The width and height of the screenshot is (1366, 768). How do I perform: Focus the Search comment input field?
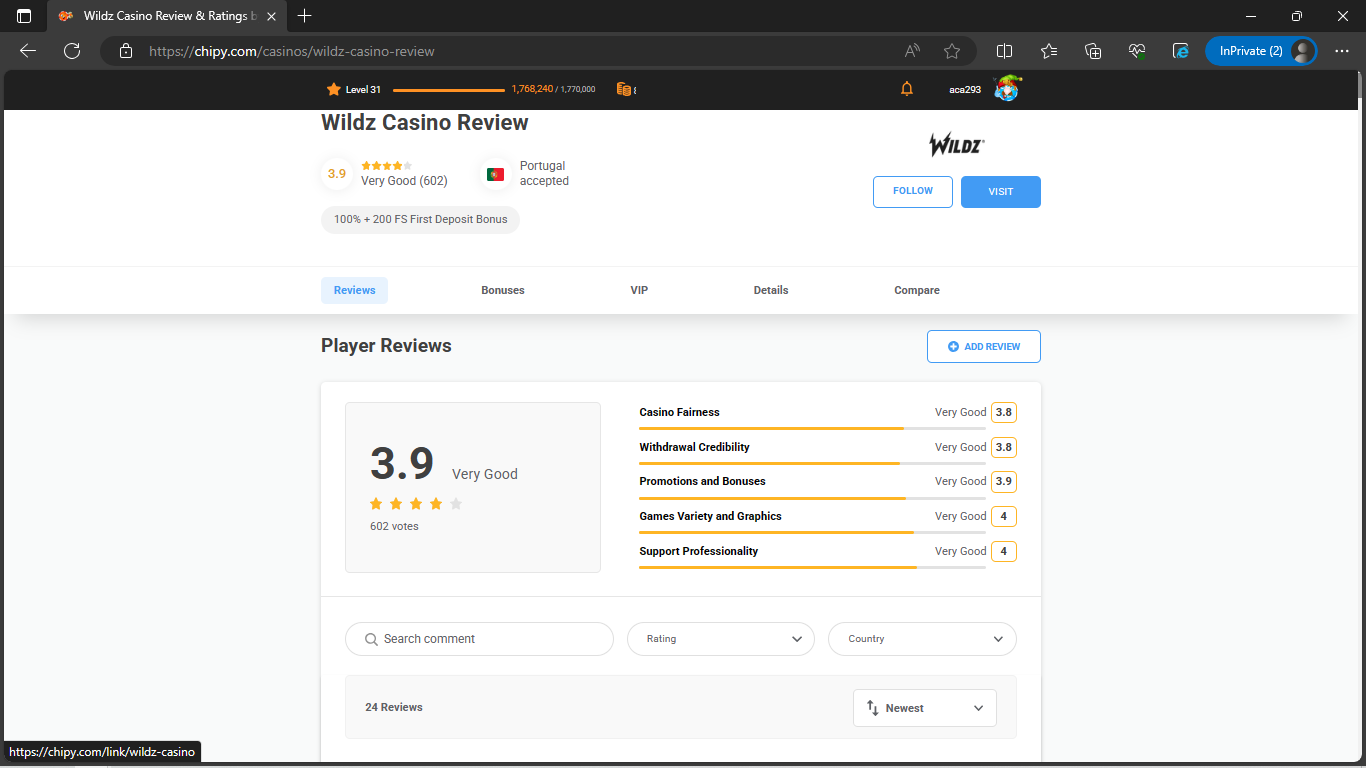tap(480, 639)
